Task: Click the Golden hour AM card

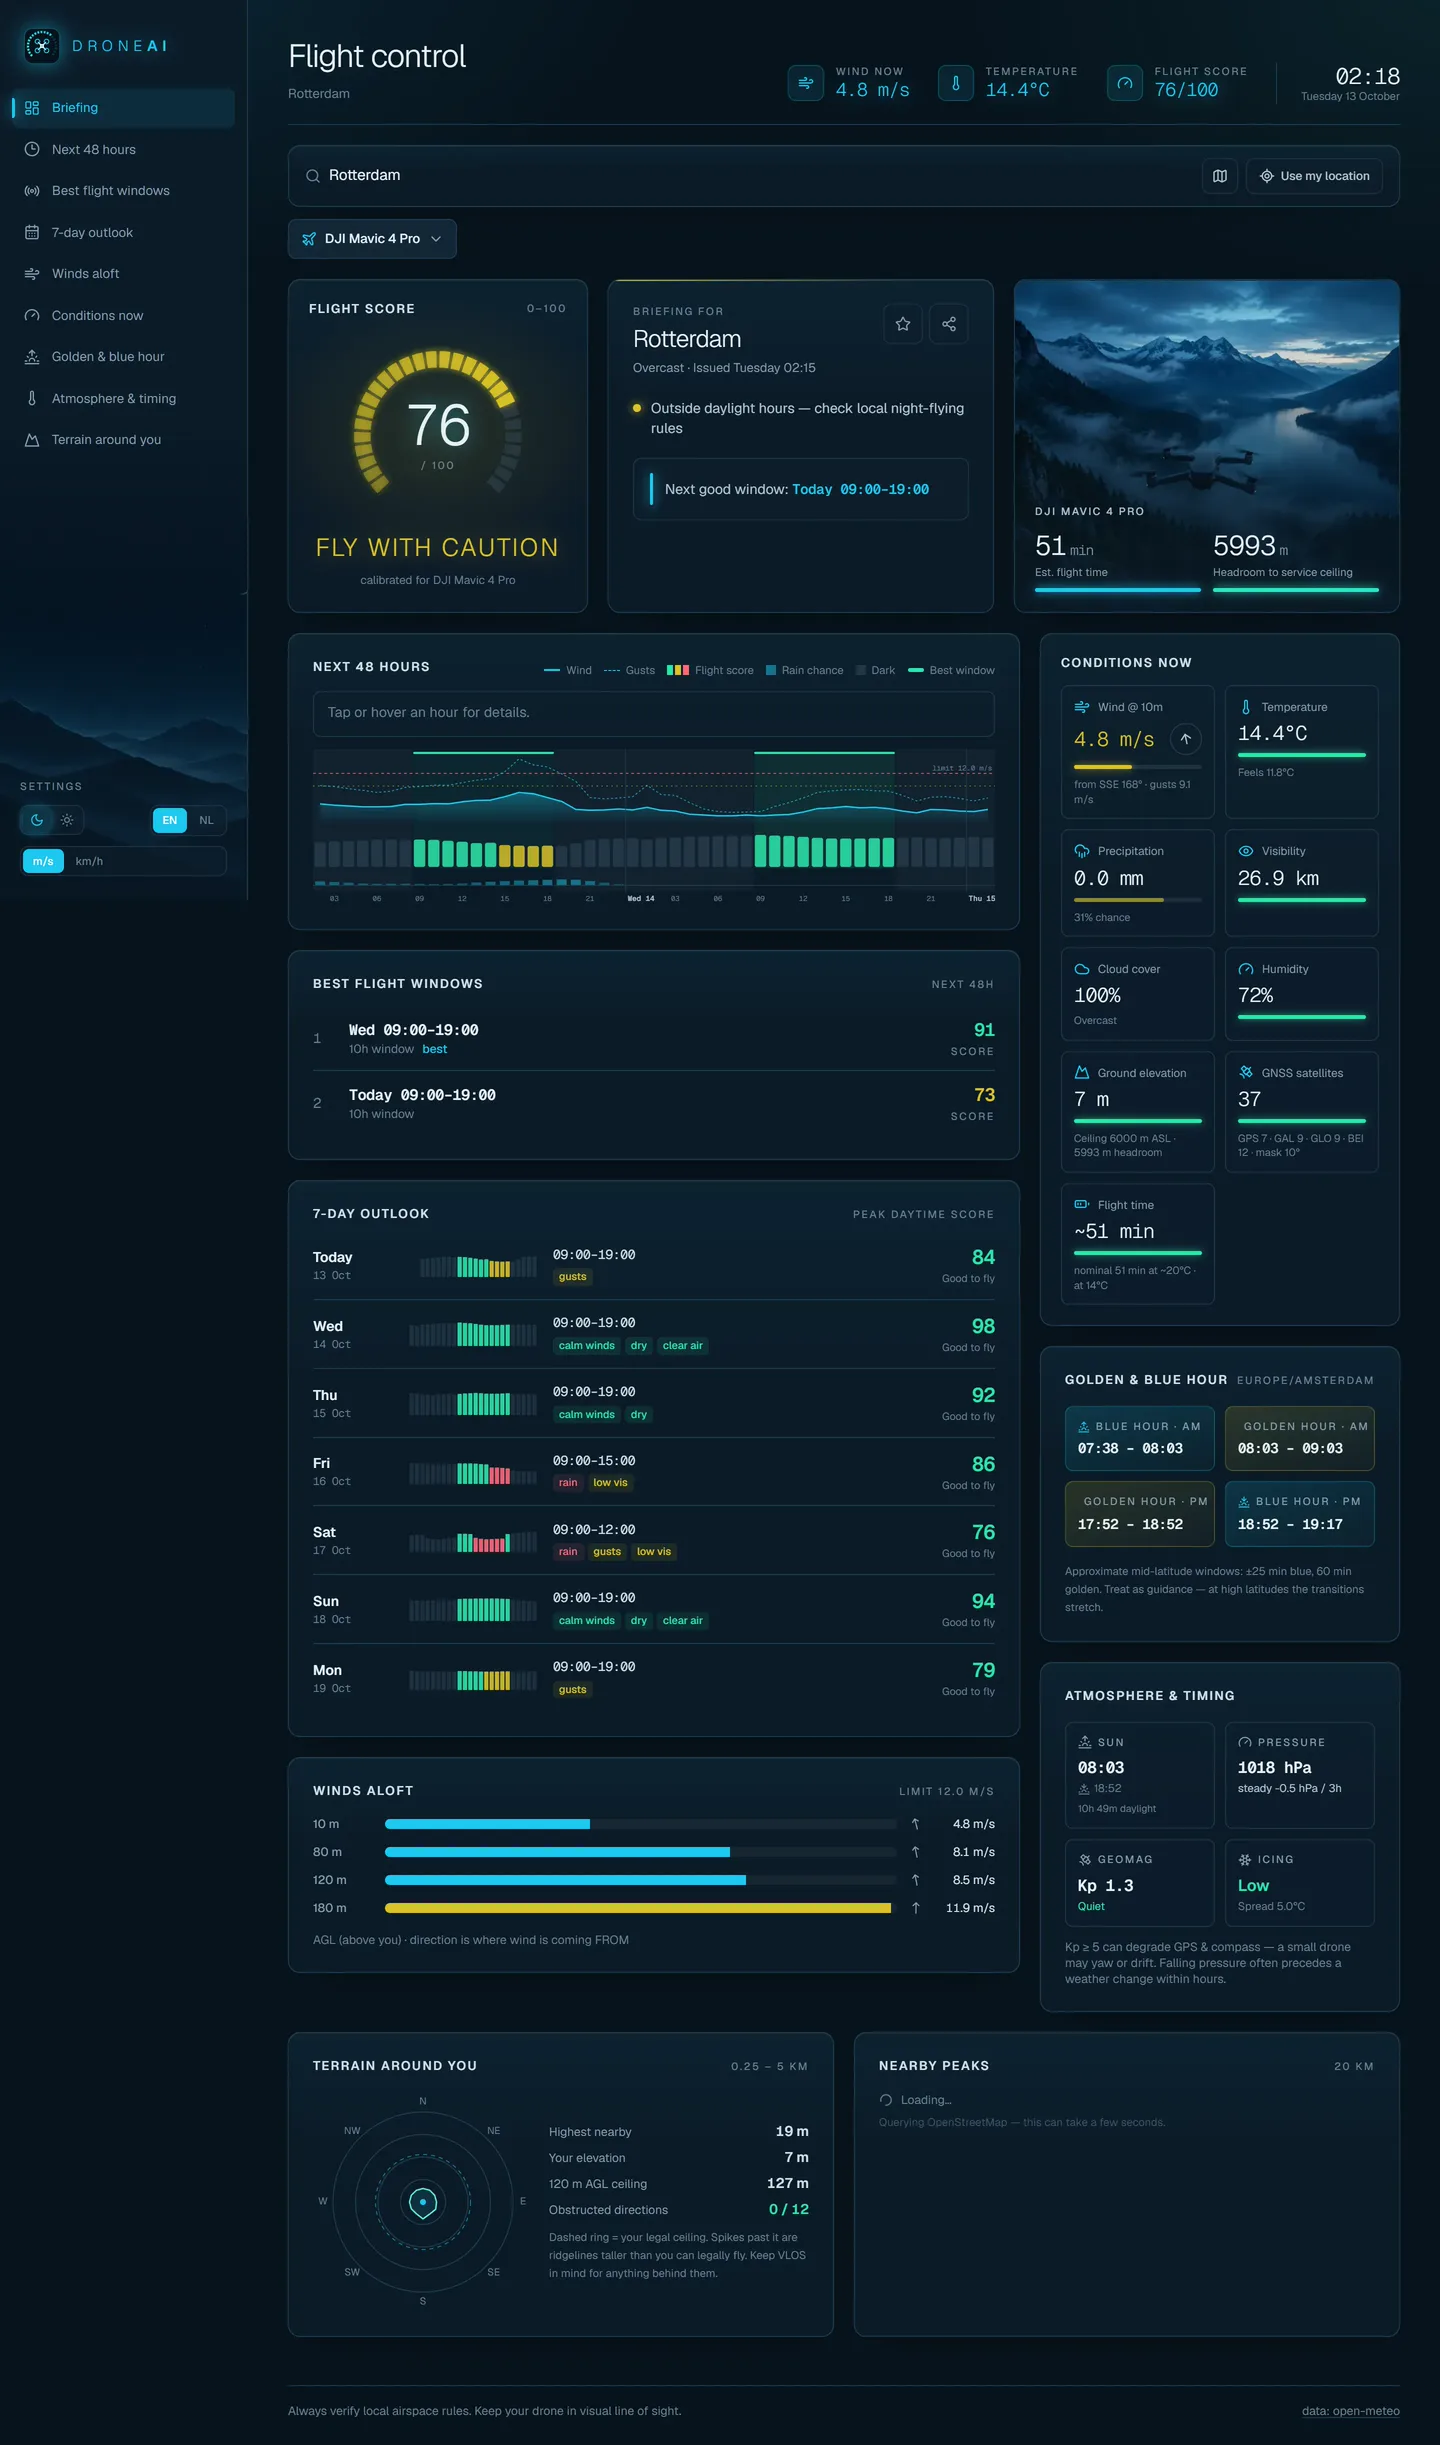Action: [x=1299, y=1438]
